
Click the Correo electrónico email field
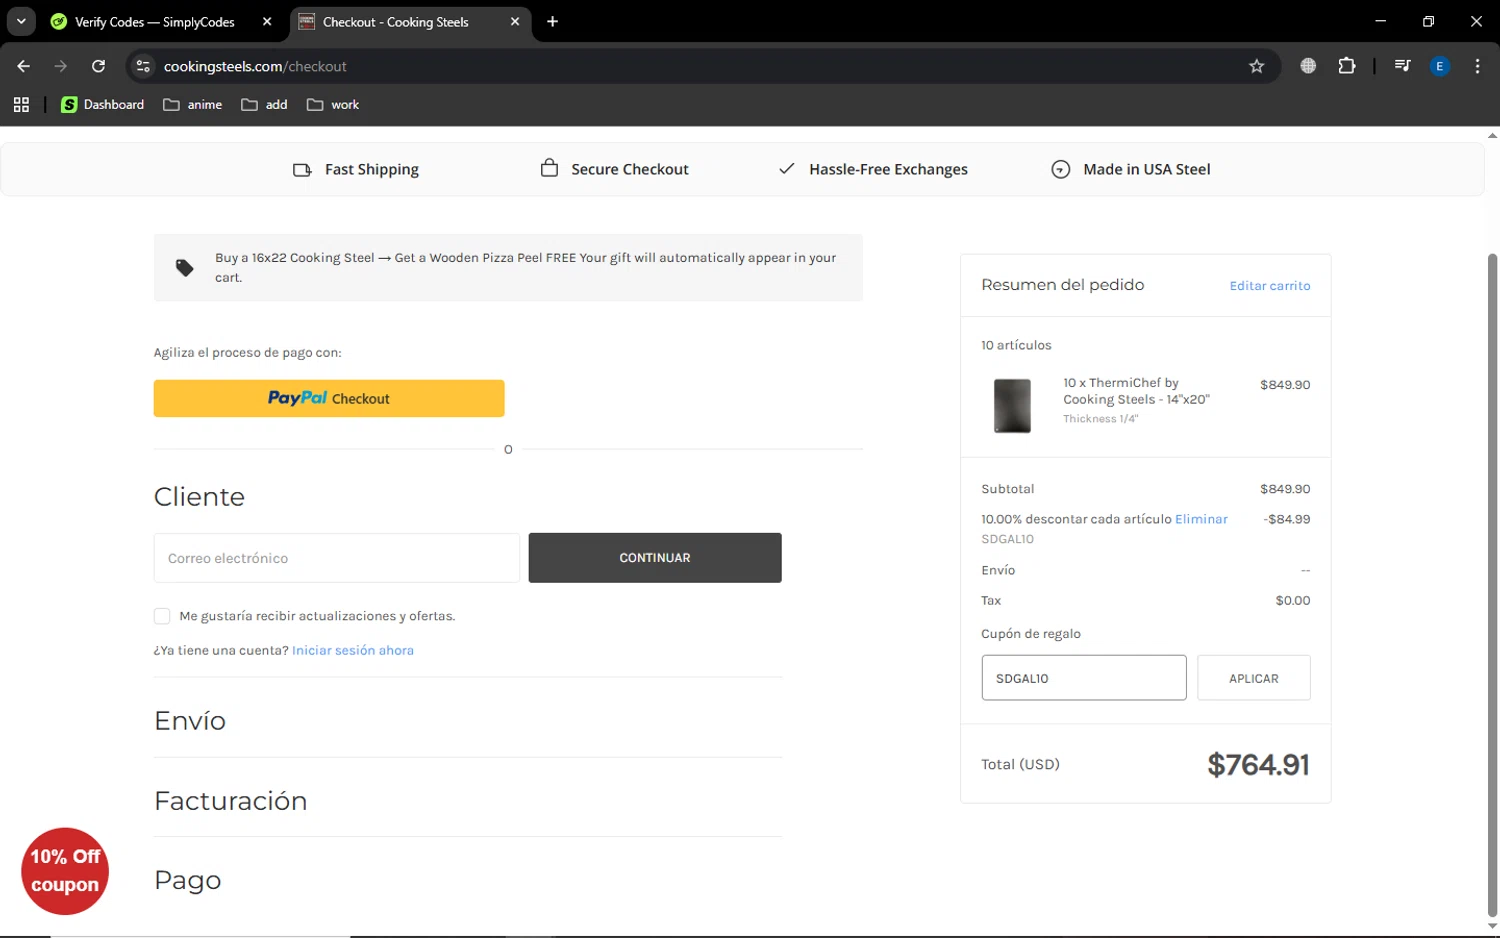(336, 558)
